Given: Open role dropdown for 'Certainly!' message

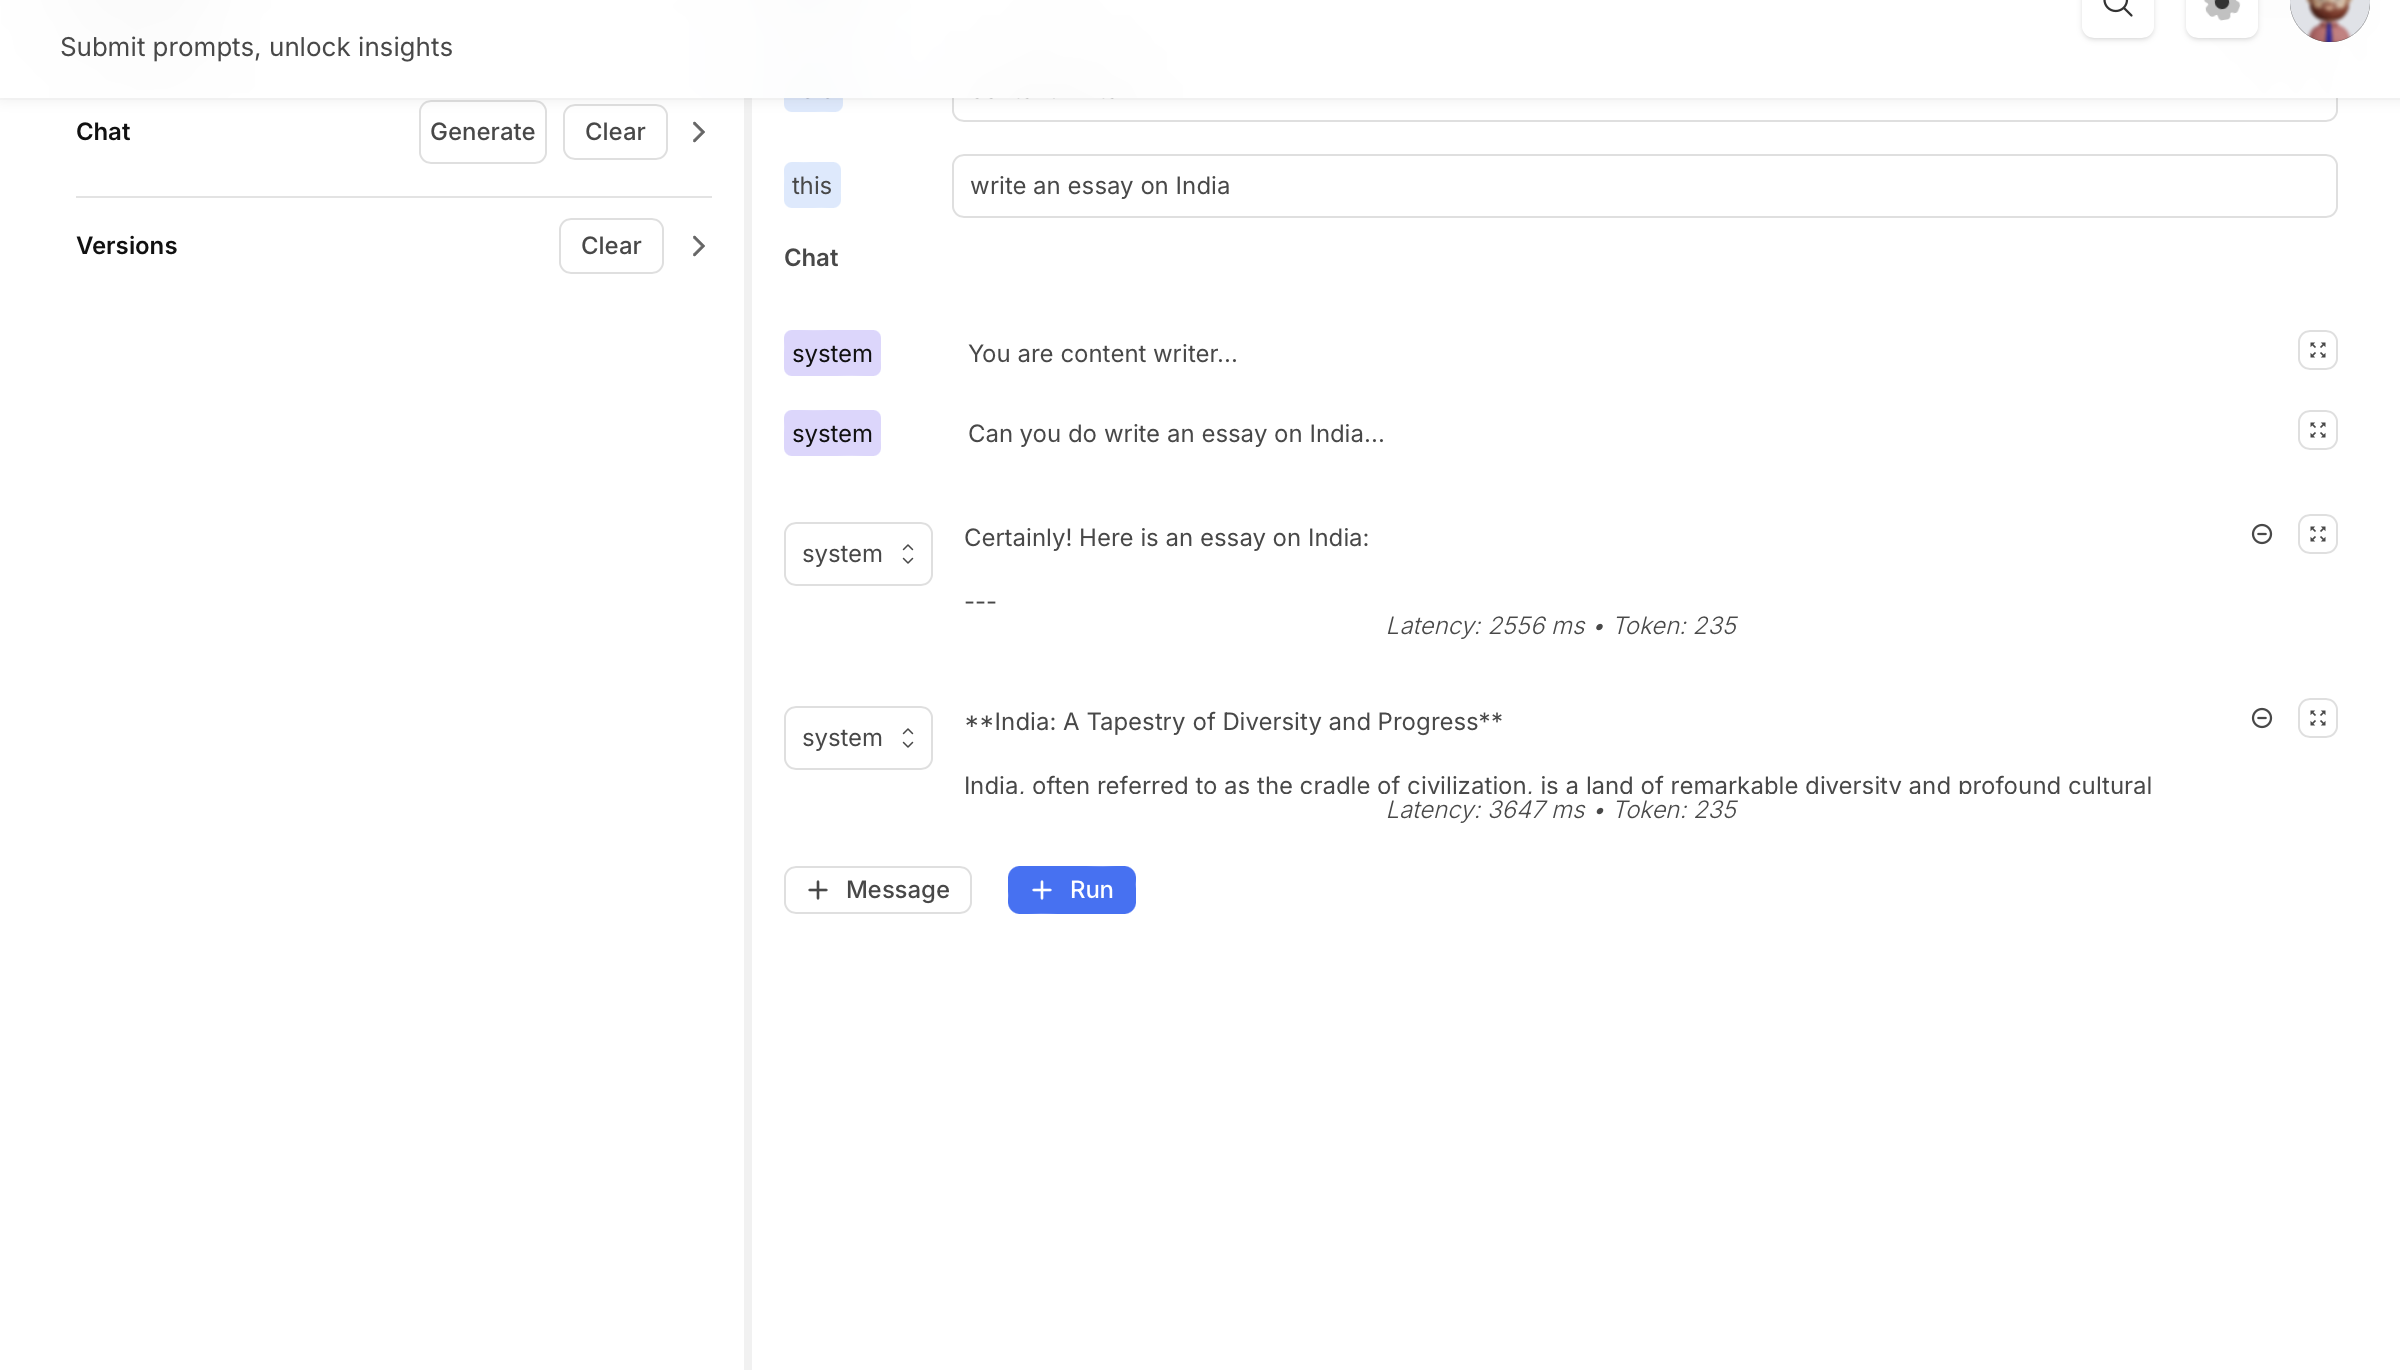Looking at the screenshot, I should pyautogui.click(x=858, y=554).
